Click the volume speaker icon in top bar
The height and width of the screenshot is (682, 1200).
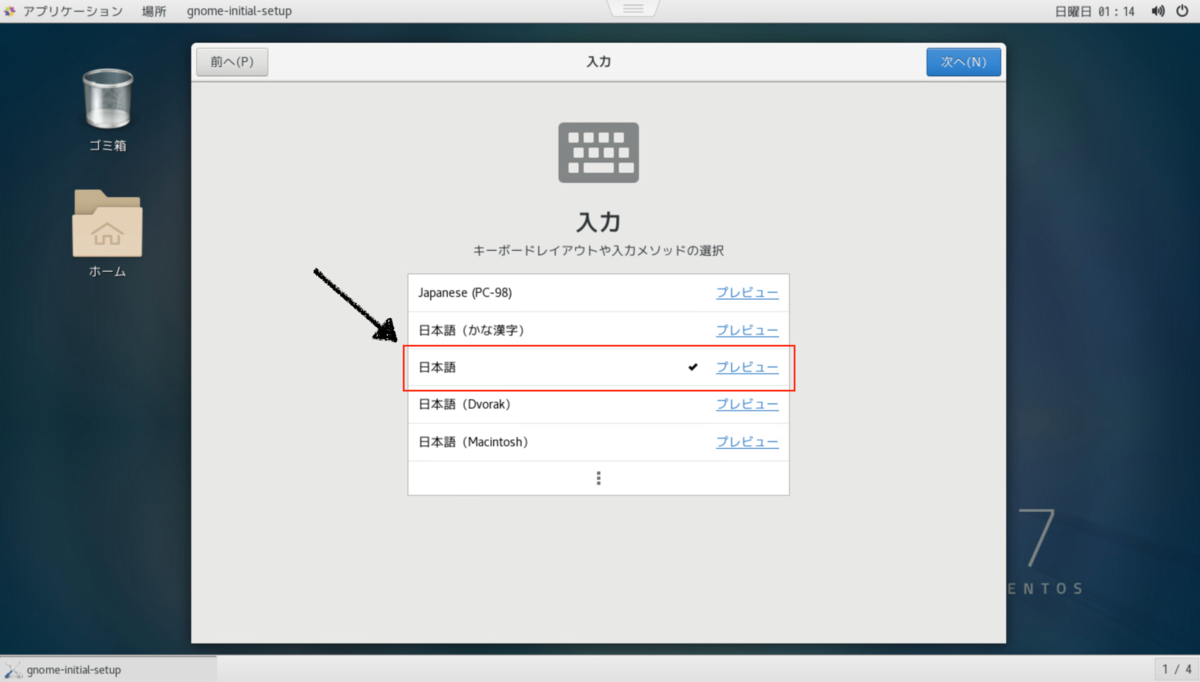pyautogui.click(x=1158, y=11)
